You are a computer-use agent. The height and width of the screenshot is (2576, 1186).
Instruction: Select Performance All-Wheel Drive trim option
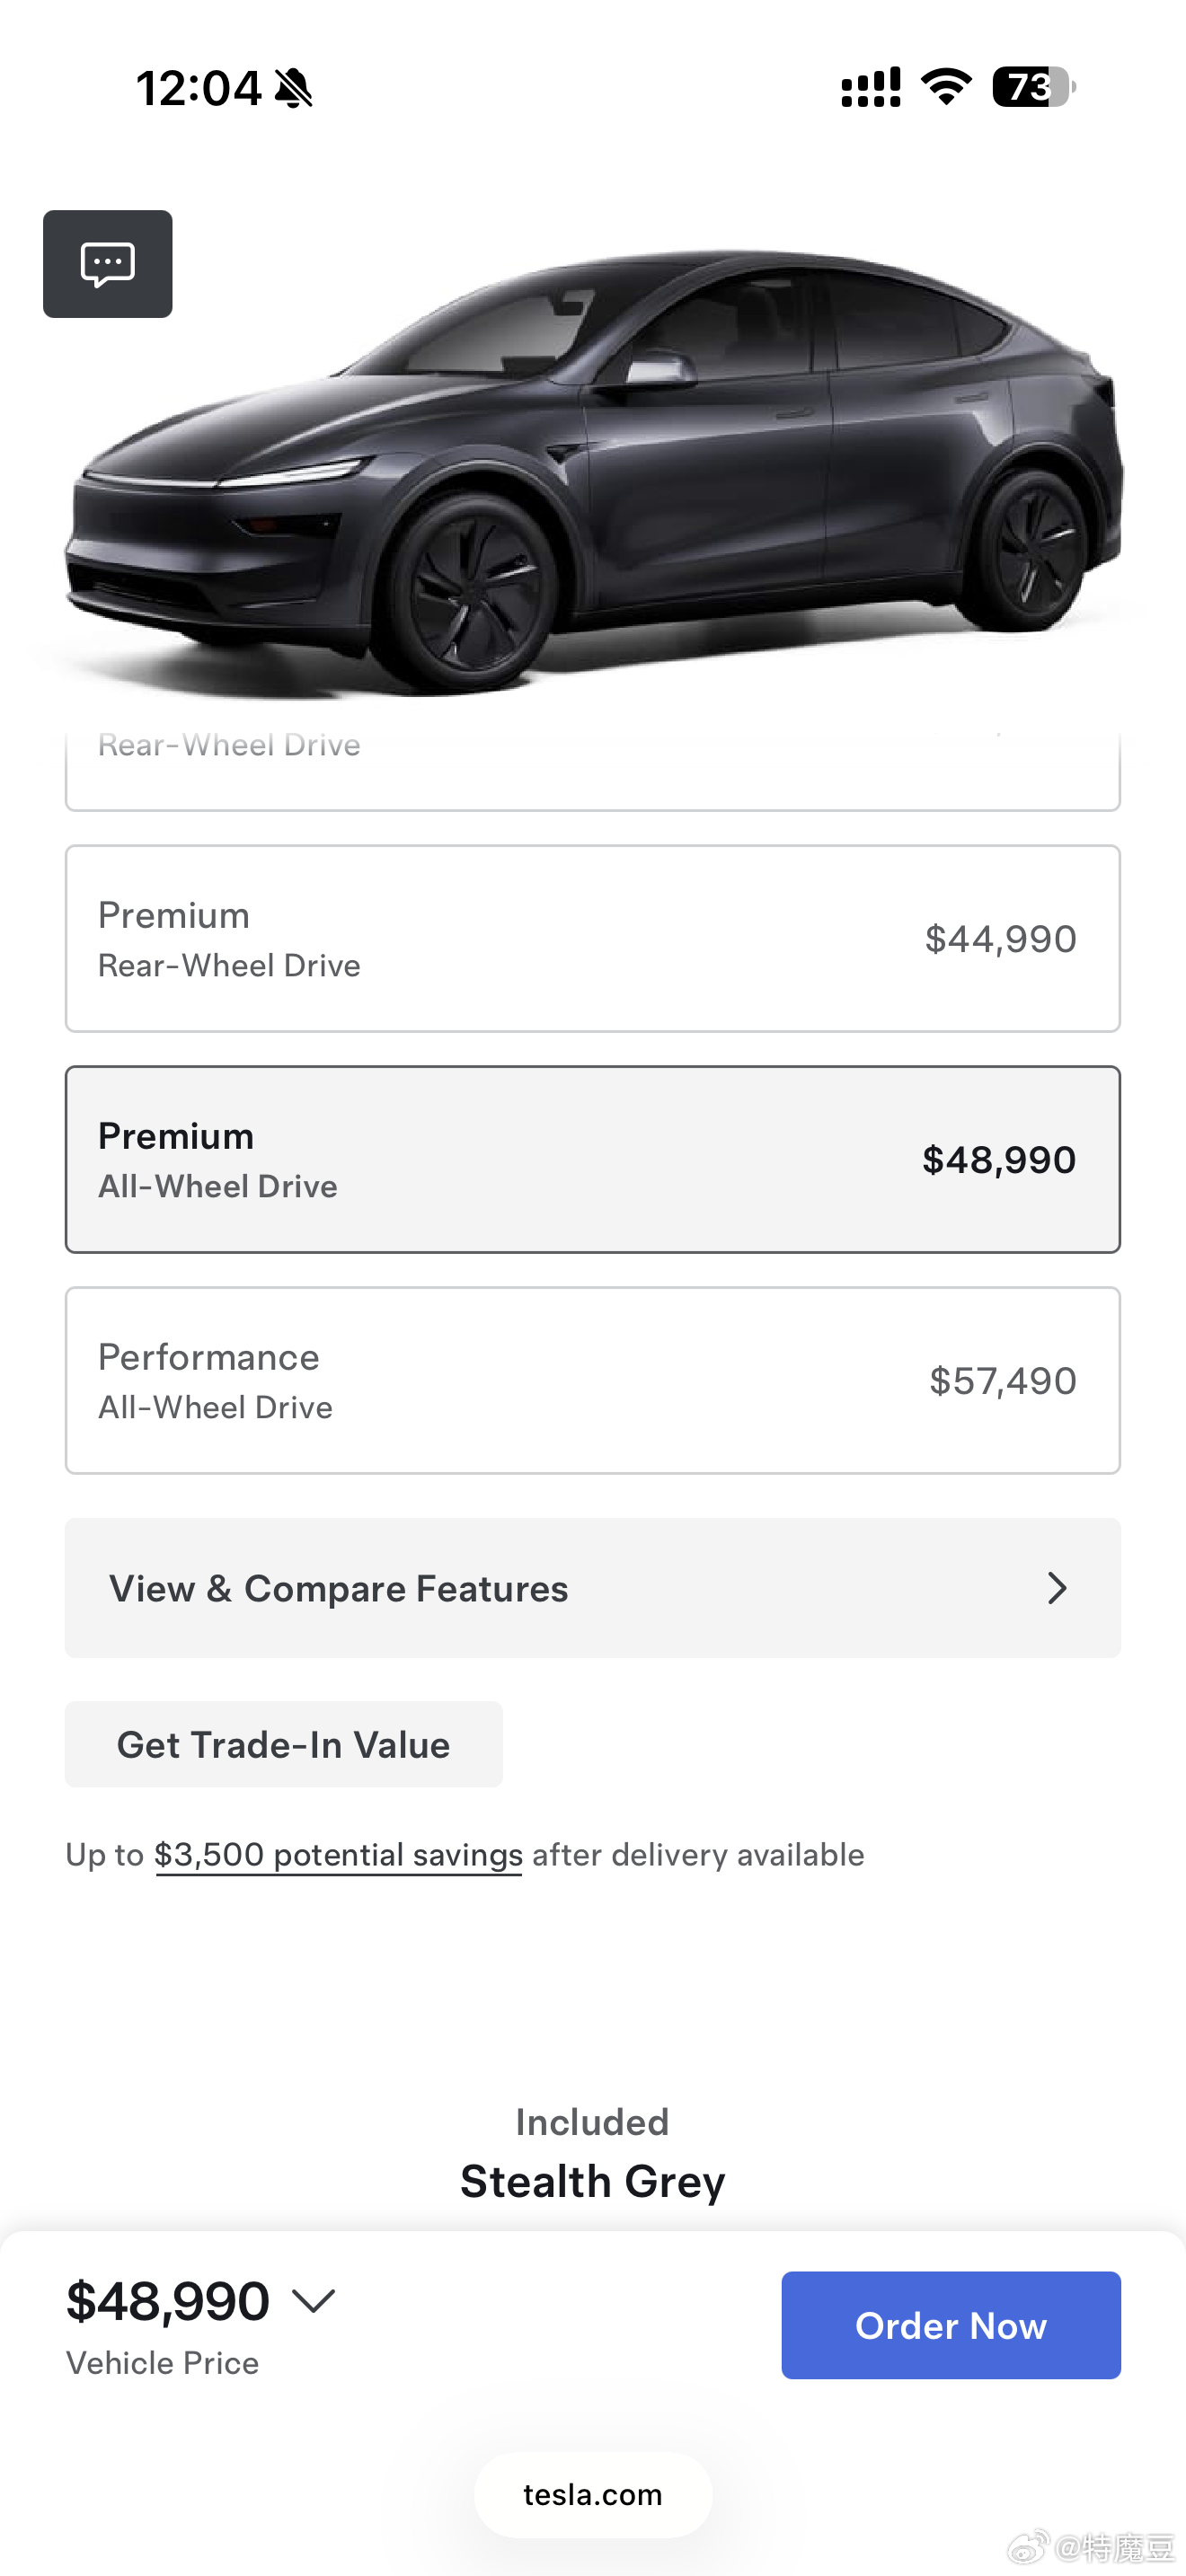pos(592,1380)
